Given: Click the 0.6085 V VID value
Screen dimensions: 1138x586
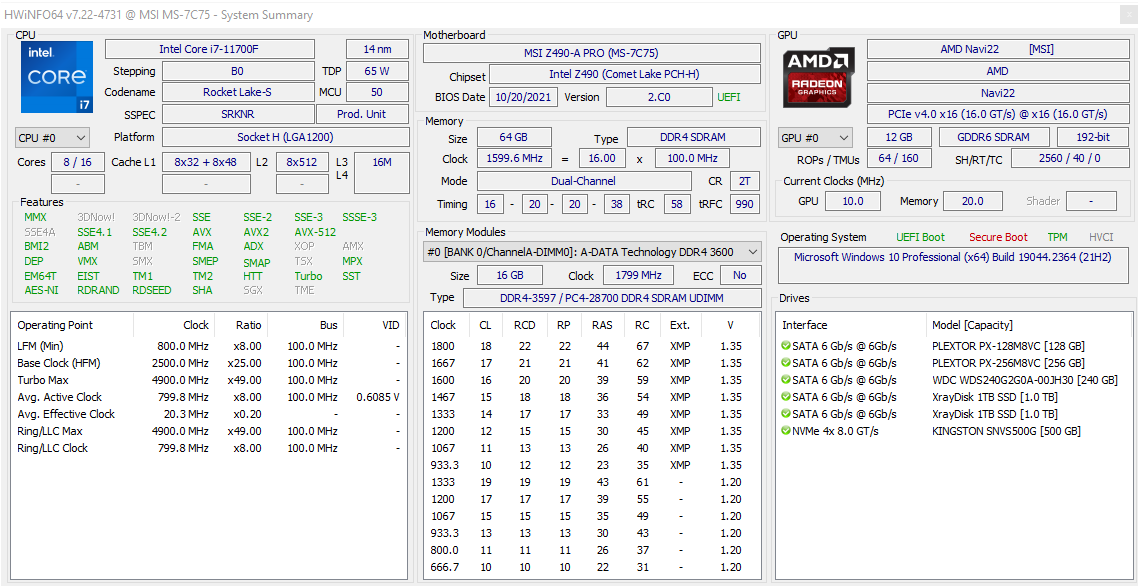Looking at the screenshot, I should coord(378,397).
